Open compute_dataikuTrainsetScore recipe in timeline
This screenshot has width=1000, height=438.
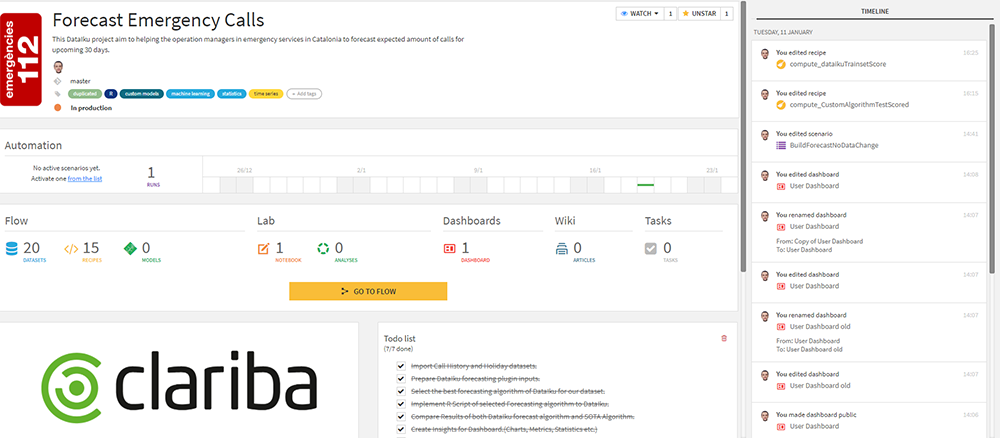pyautogui.click(x=837, y=64)
